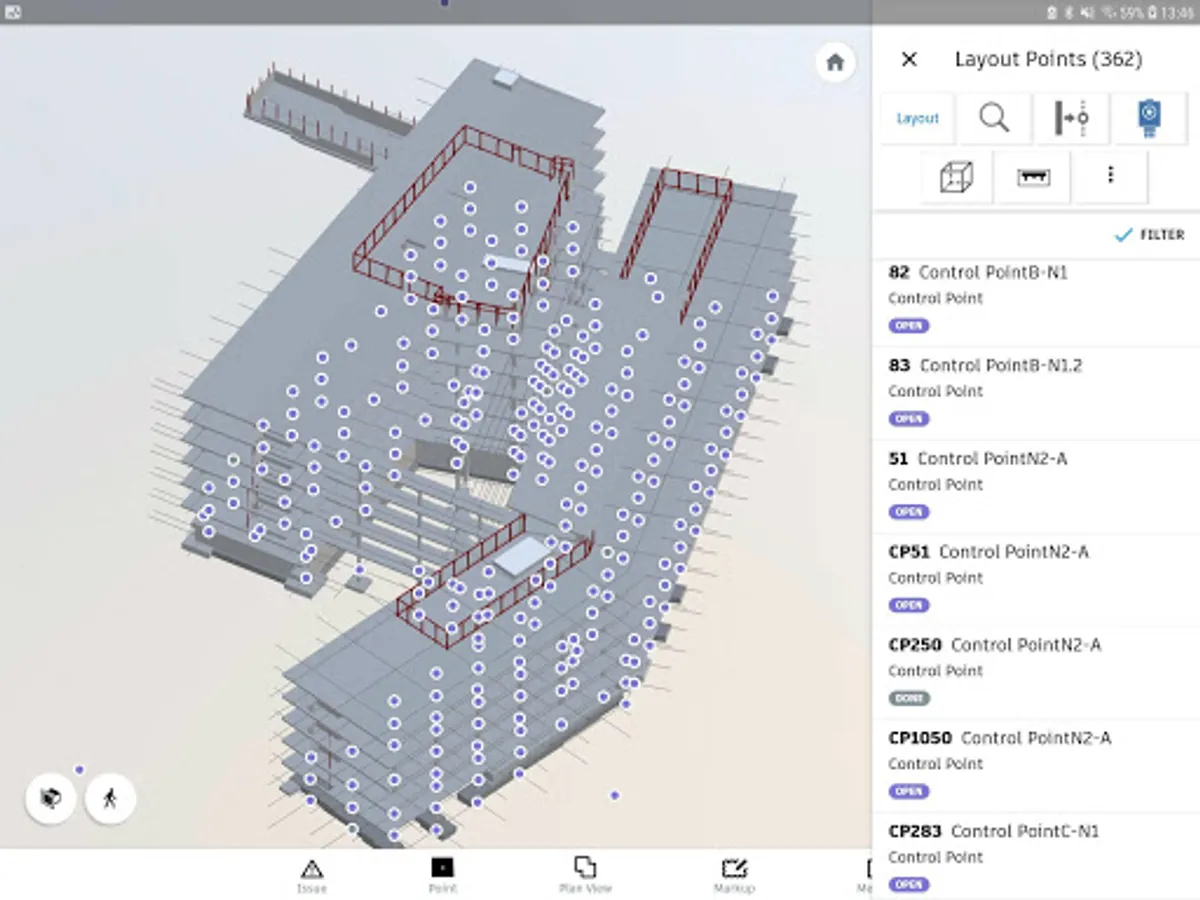This screenshot has height=900, width=1200.
Task: Select row 51 Control PointN2-A
Action: click(x=1036, y=486)
